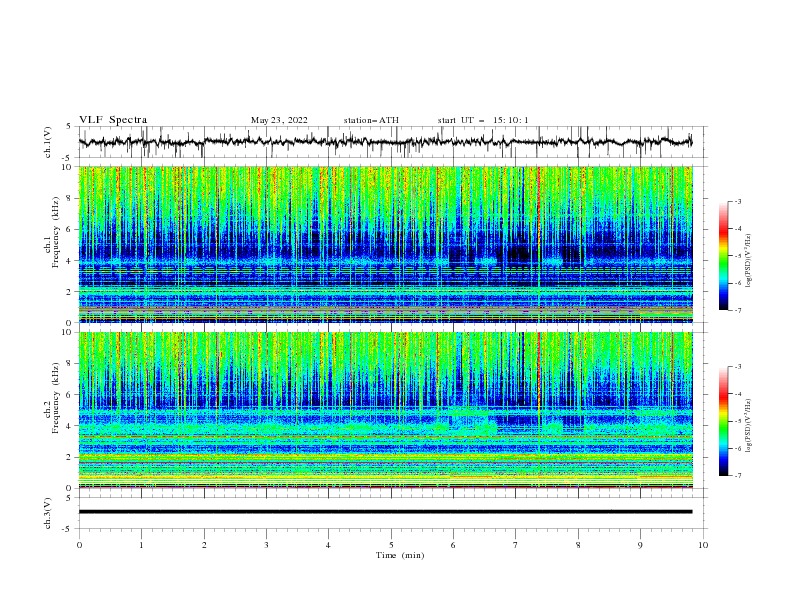This screenshot has height=612, width=792.
Task: Click the ch.3 flat black trace
Action: coord(385,512)
